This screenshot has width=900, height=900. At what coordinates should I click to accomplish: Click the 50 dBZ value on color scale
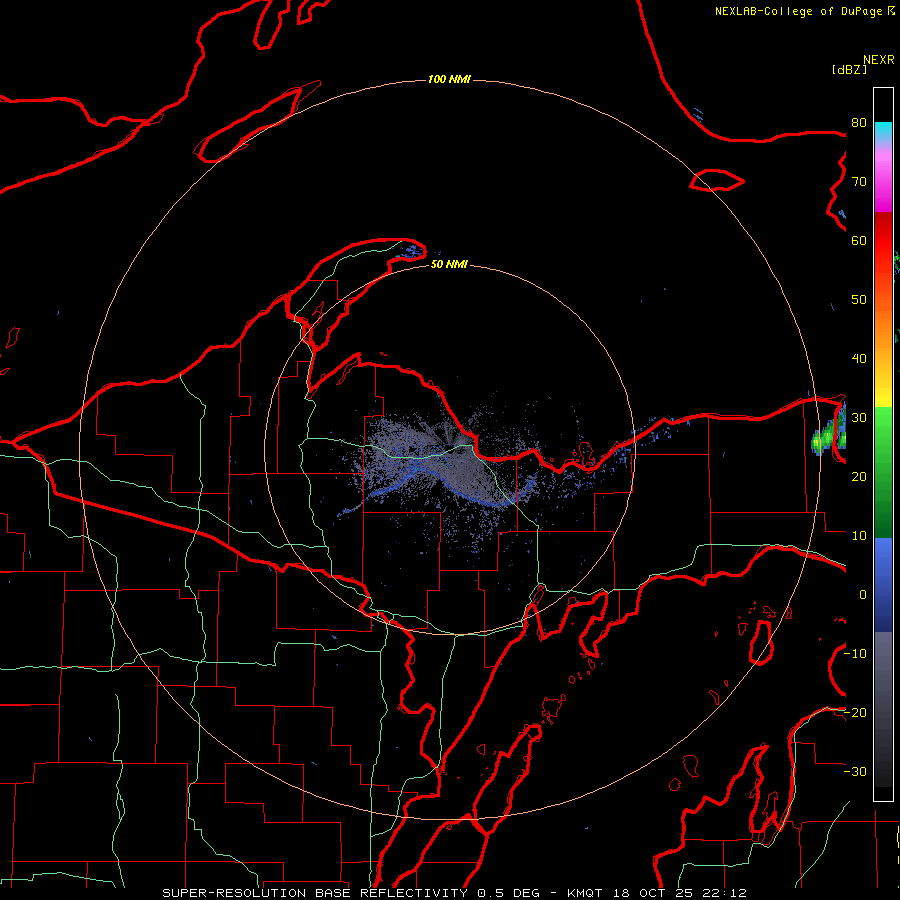(859, 300)
